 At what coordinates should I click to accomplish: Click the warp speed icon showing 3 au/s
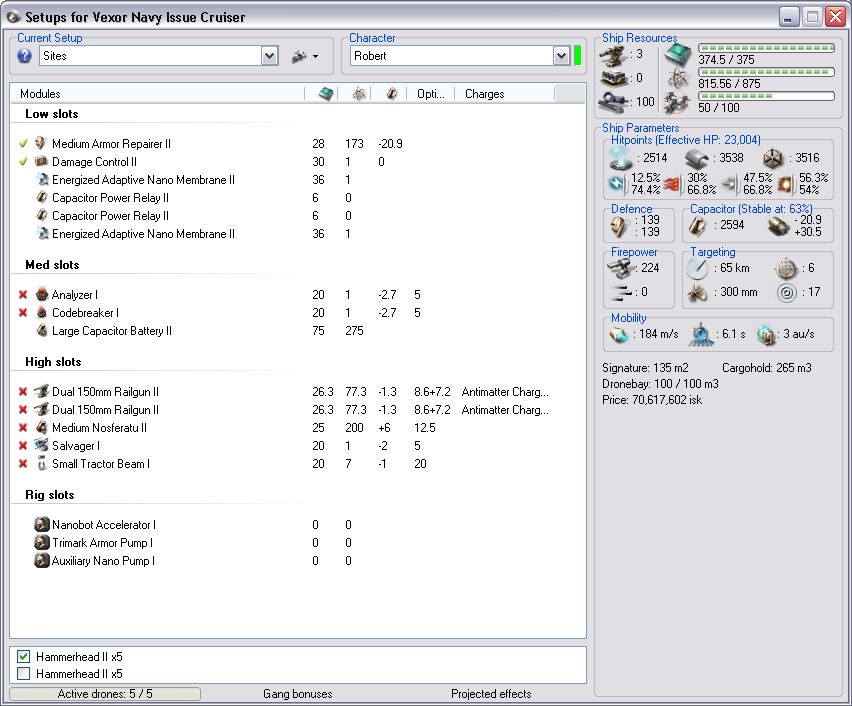pyautogui.click(x=766, y=335)
